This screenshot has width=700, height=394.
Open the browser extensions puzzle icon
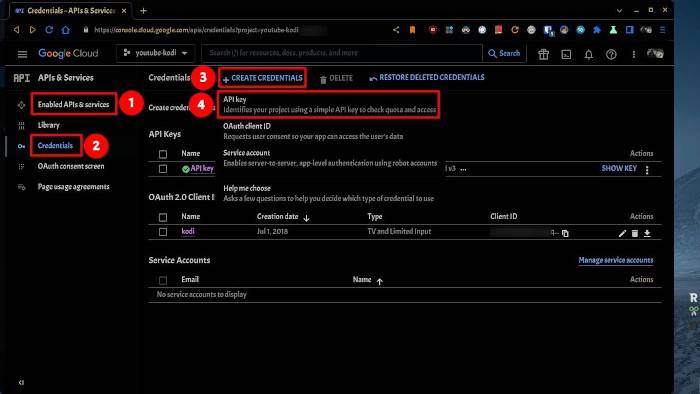[597, 30]
